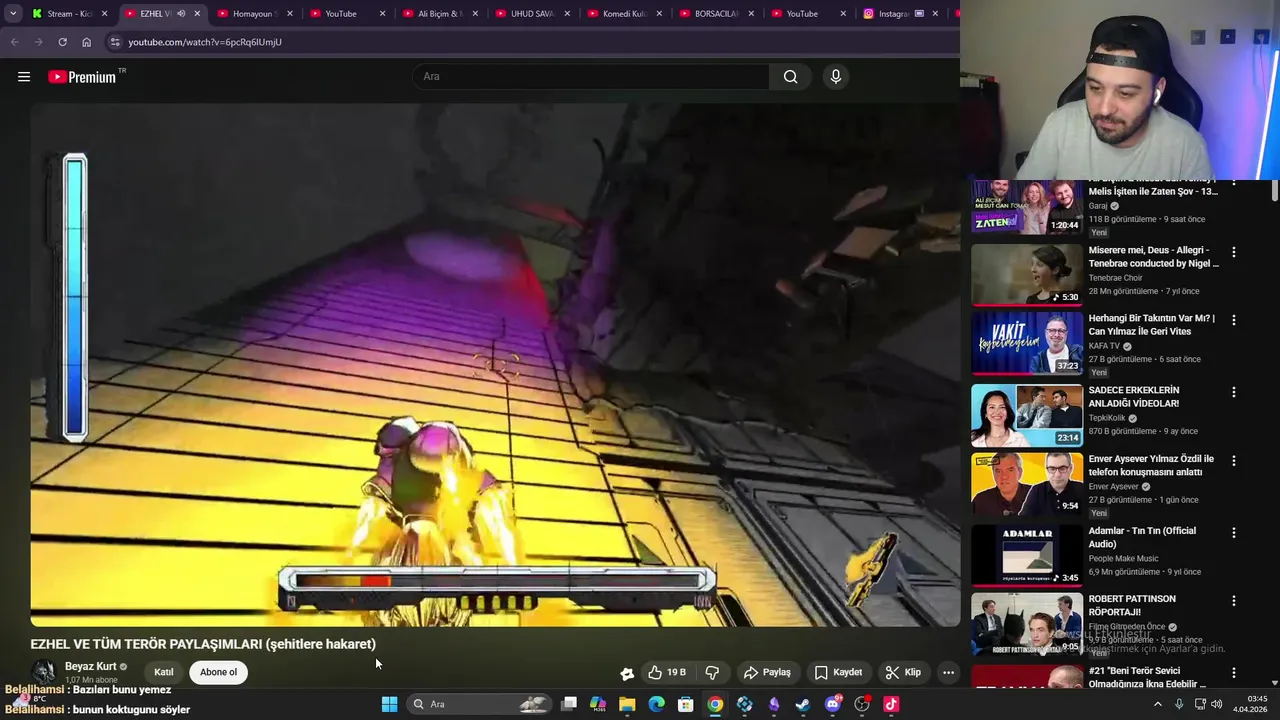The image size is (1280, 720).
Task: Open more actions menu beside Klip
Action: (x=948, y=673)
